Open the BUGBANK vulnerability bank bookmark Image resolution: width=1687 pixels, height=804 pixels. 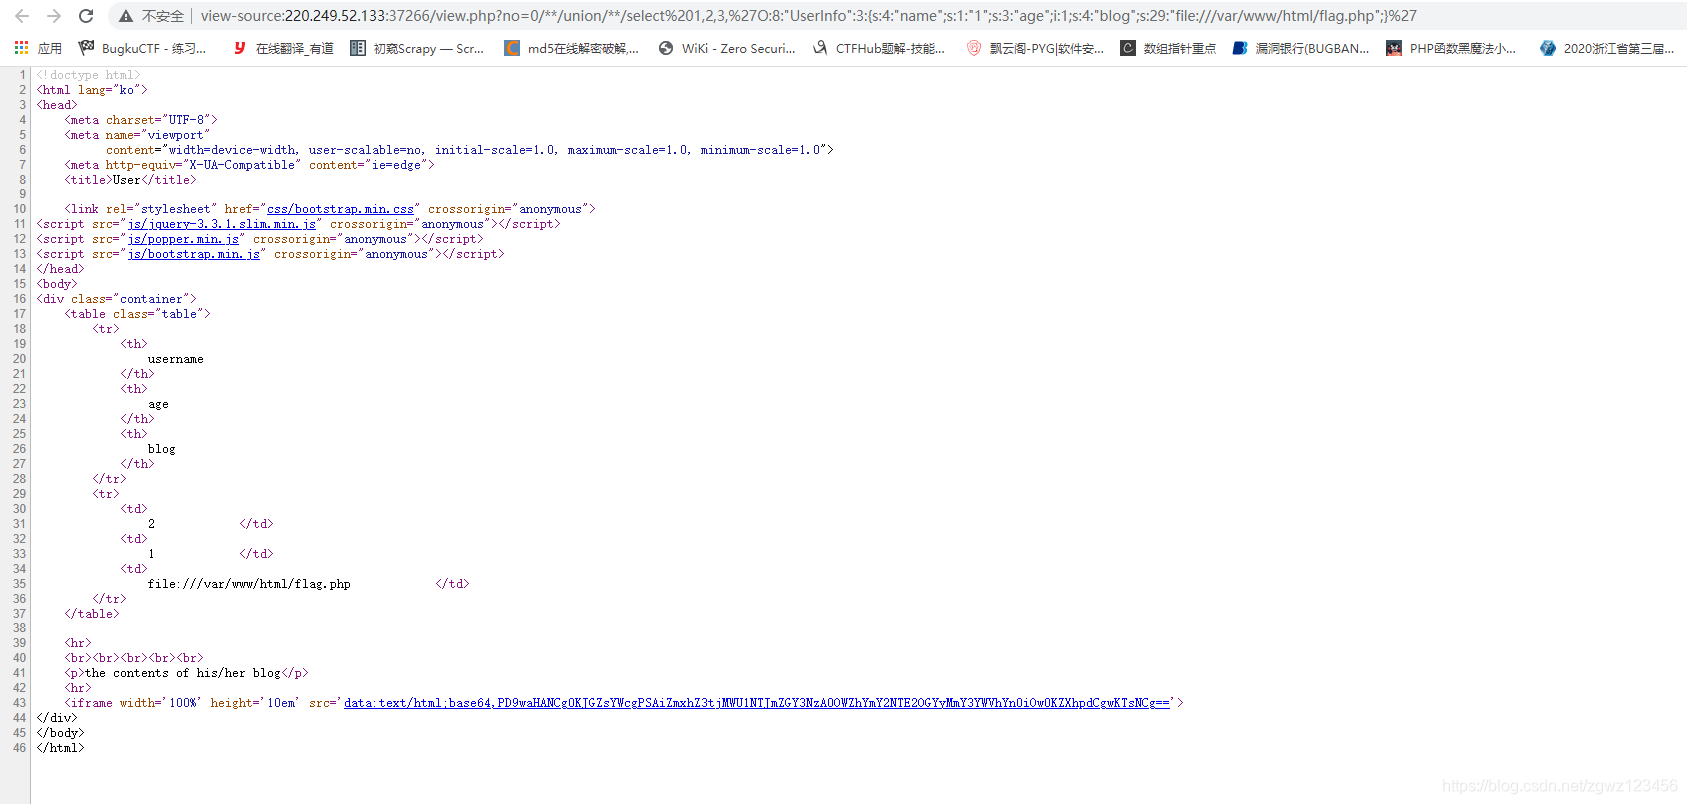click(1301, 48)
